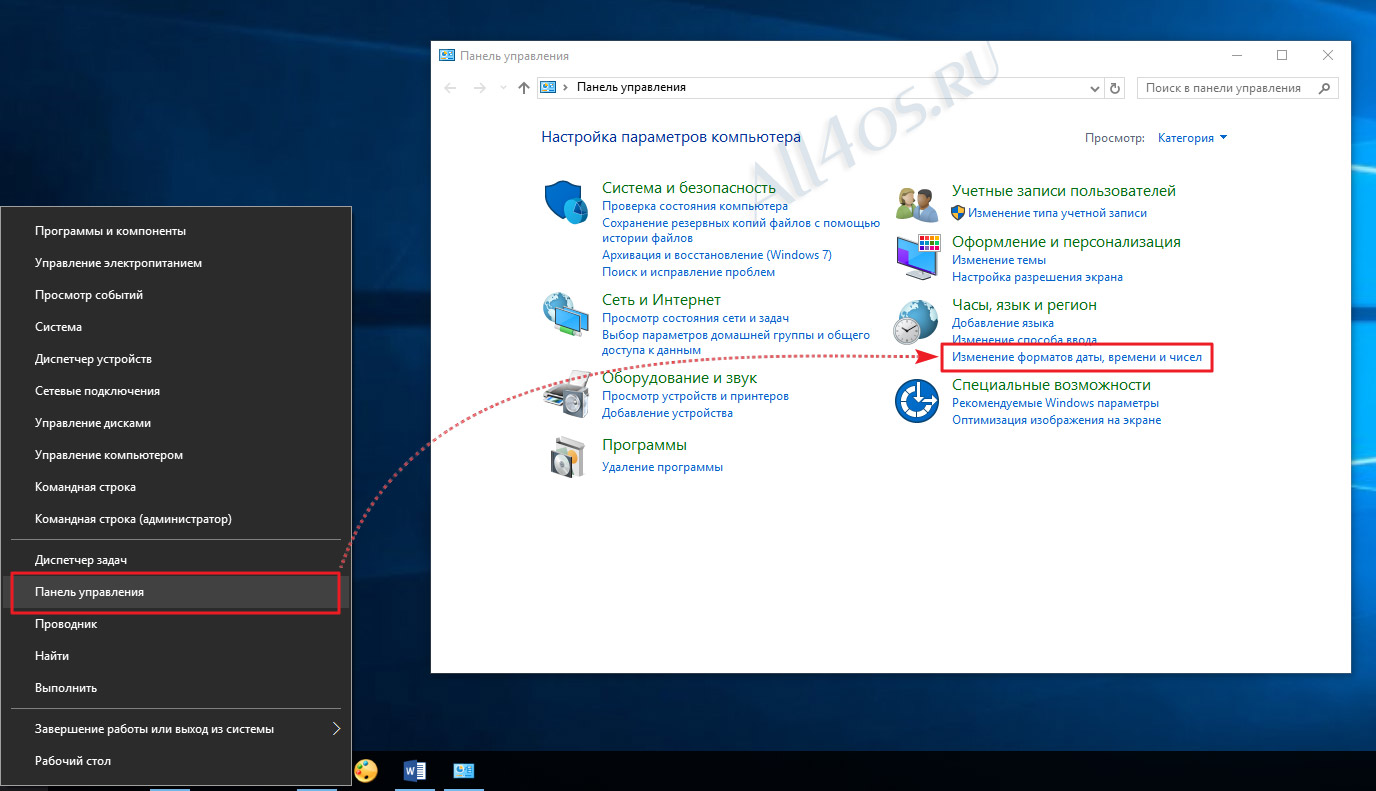Image resolution: width=1376 pixels, height=791 pixels.
Task: Click Поиск и исправление проблем link
Action: click(688, 272)
